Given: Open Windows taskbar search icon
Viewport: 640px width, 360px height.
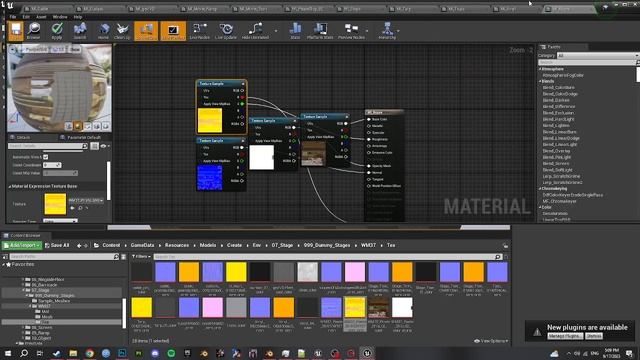Looking at the screenshot, I should coord(24,353).
